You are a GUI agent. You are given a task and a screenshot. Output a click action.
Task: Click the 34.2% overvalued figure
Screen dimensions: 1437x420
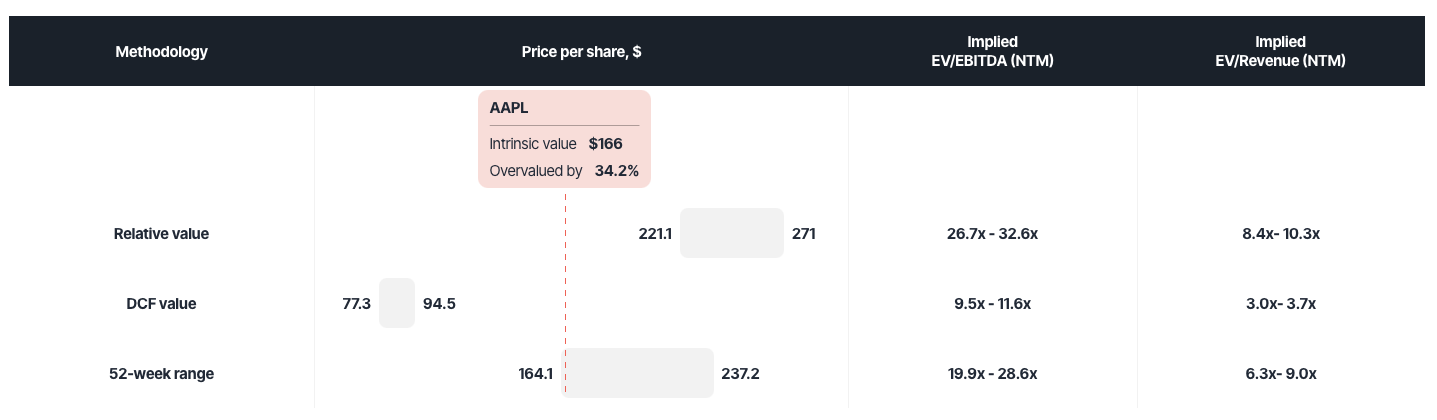pyautogui.click(x=616, y=171)
